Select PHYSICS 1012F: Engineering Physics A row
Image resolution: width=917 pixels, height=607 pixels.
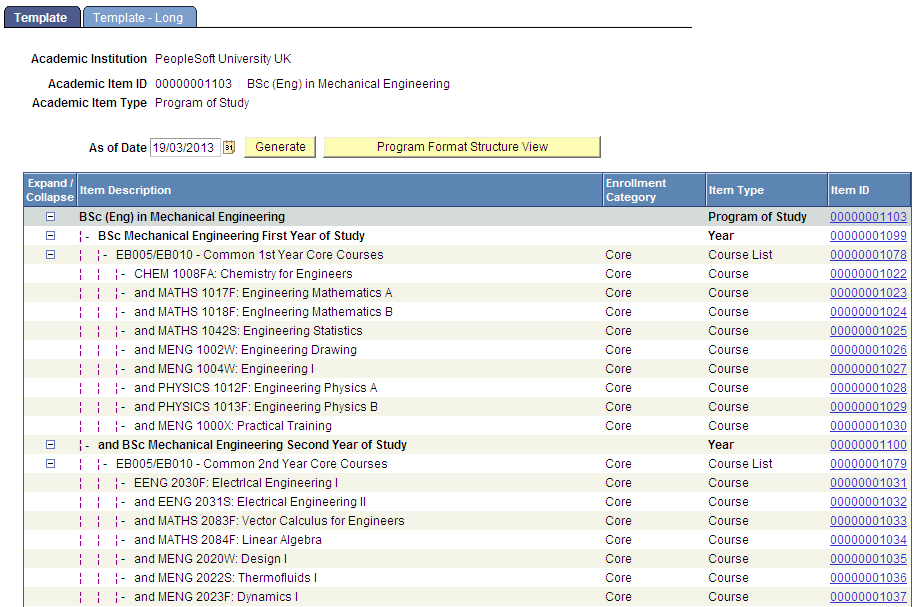[x=467, y=388]
